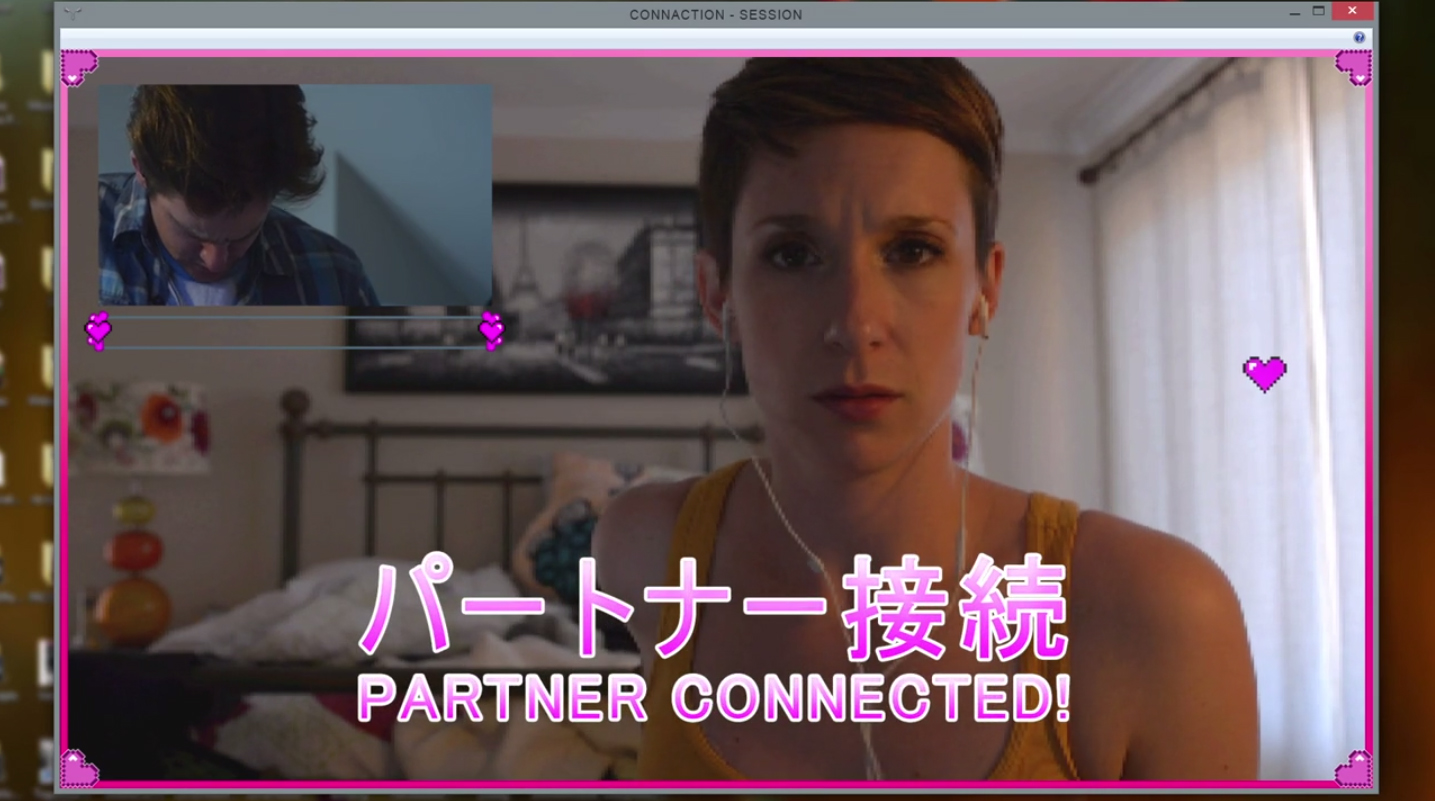Image resolution: width=1435 pixels, height=801 pixels.
Task: Open the window menu icon in title bar
Action: click(72, 14)
